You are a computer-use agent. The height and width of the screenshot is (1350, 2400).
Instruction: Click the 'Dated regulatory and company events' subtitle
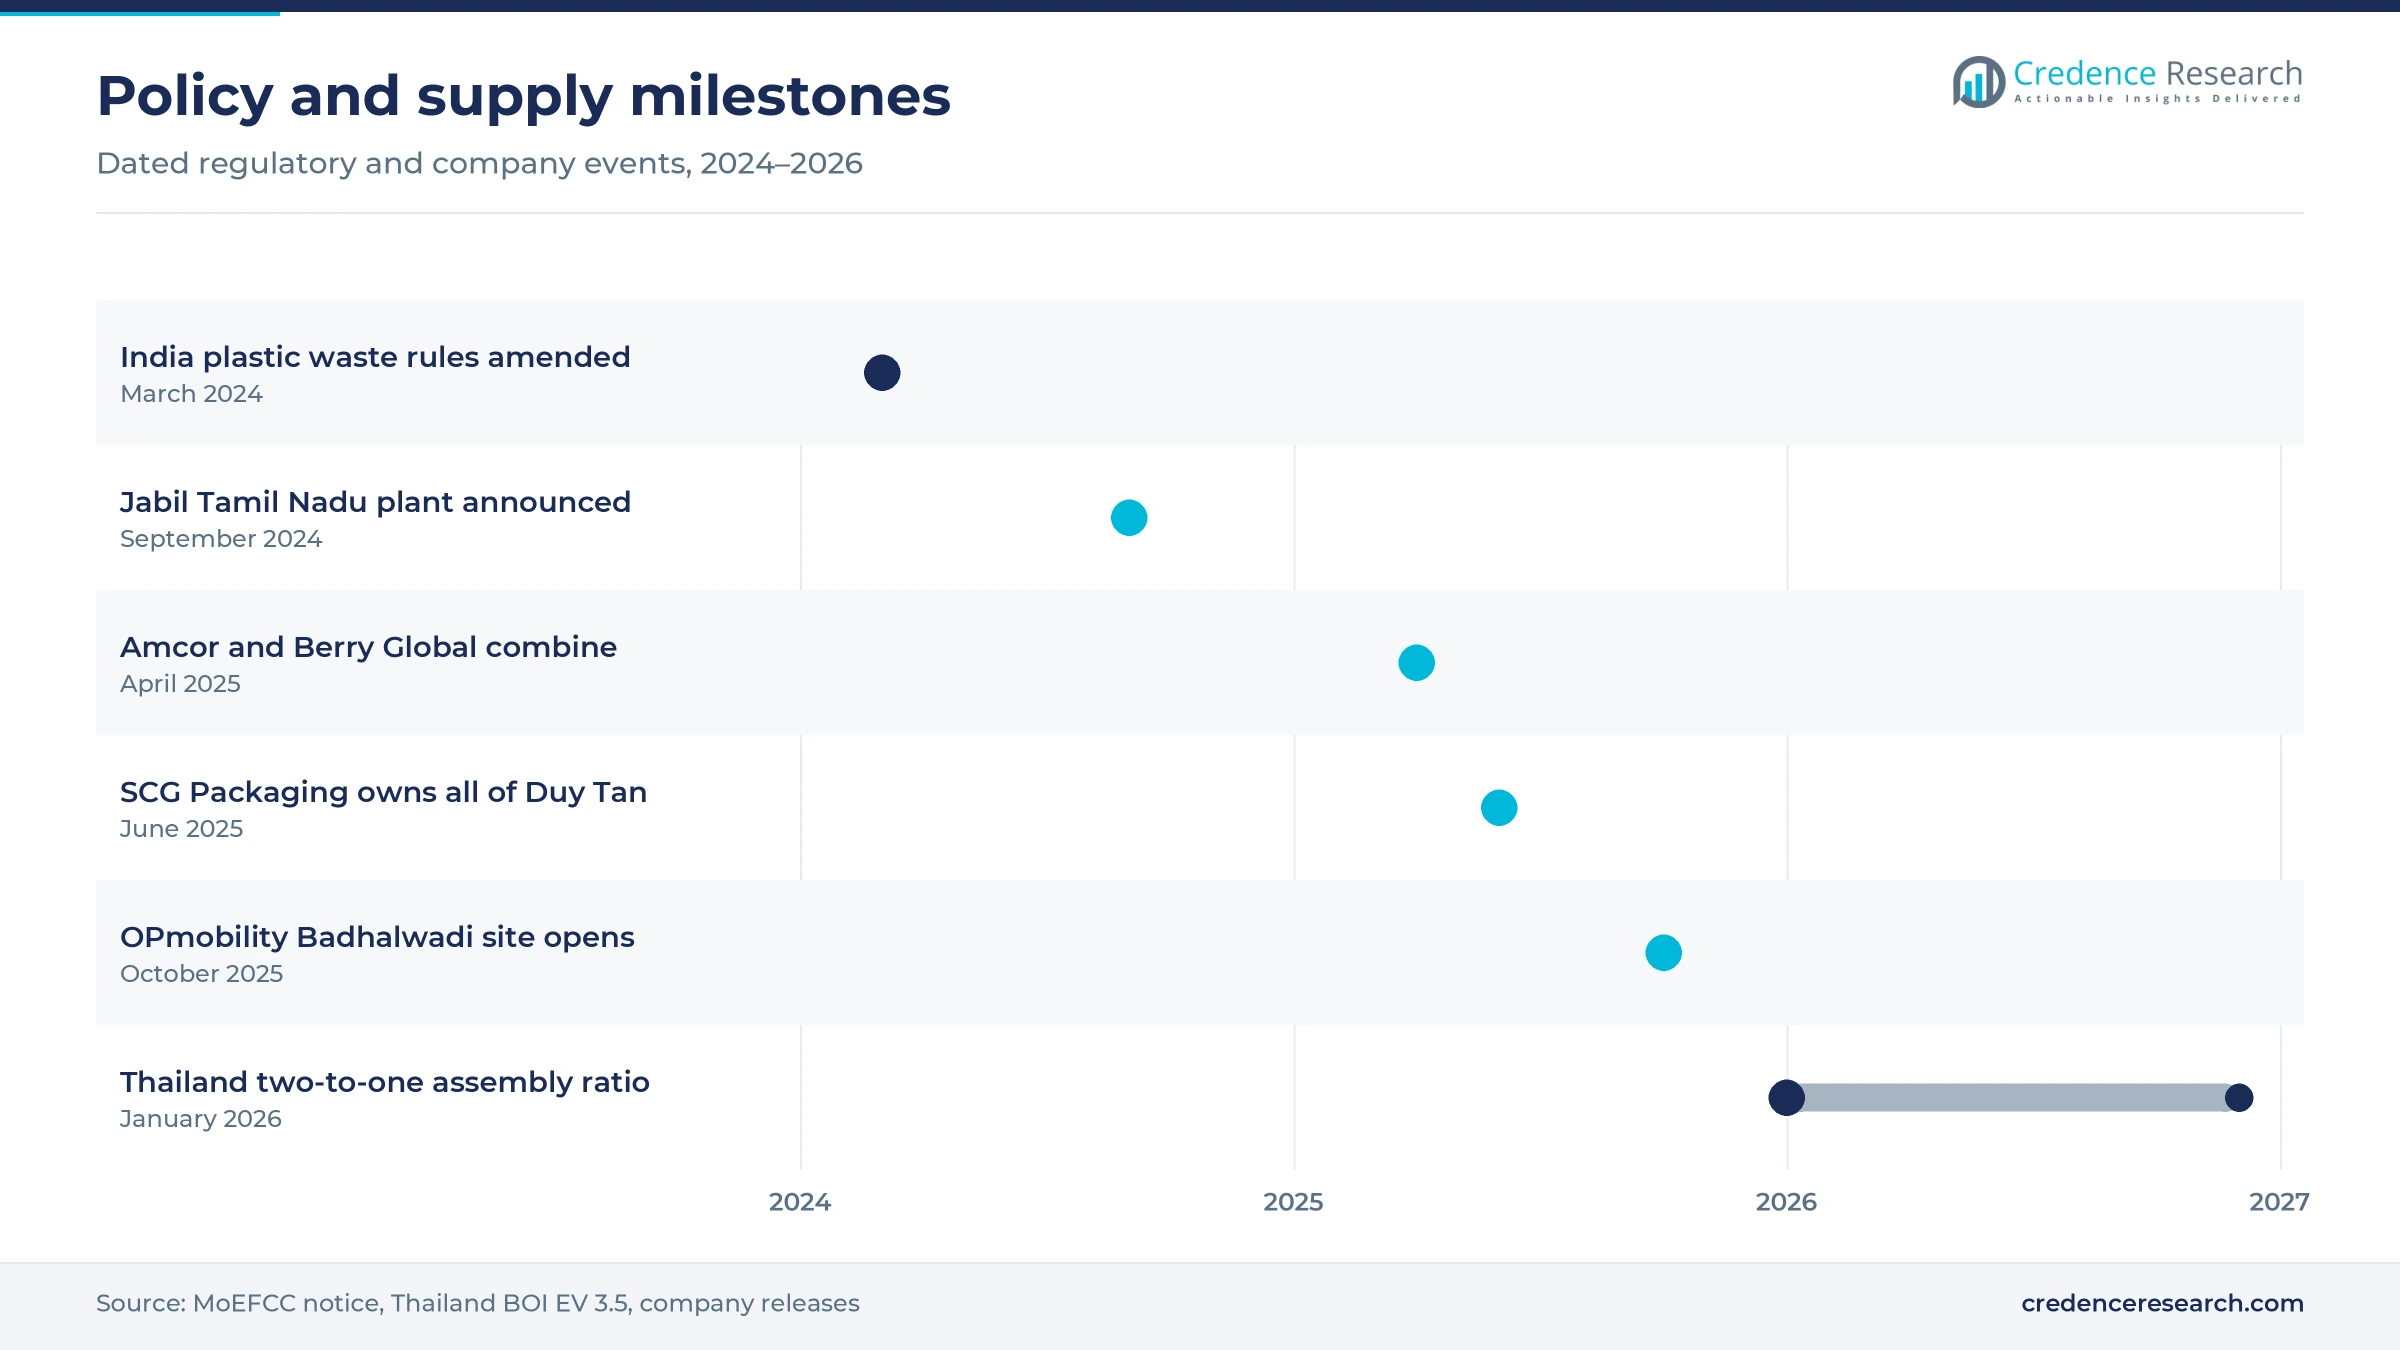click(479, 163)
